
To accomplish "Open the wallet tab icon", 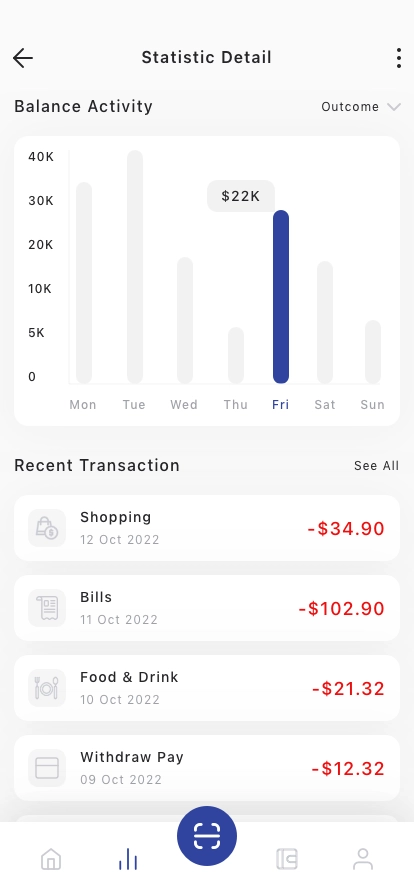I will [286, 859].
